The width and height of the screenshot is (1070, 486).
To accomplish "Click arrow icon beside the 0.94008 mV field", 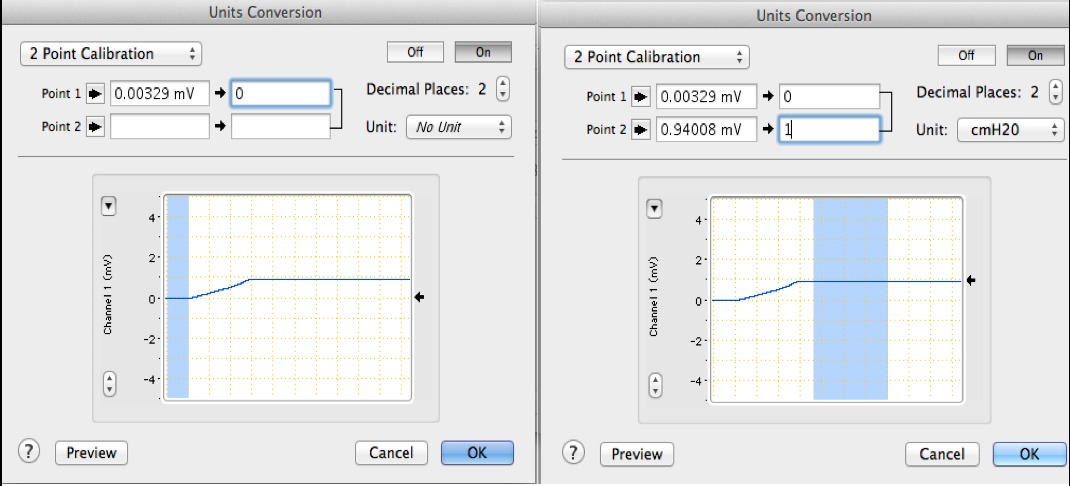I will click(640, 130).
